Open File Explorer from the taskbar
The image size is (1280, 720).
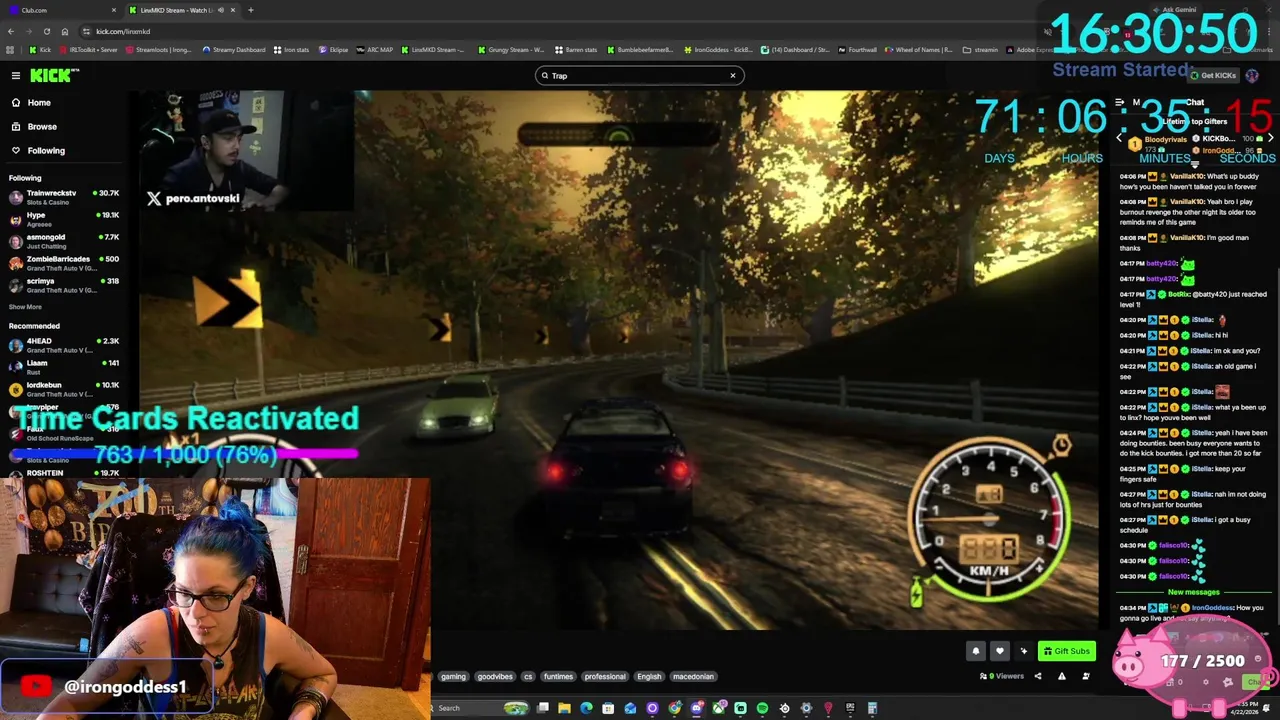[564, 708]
